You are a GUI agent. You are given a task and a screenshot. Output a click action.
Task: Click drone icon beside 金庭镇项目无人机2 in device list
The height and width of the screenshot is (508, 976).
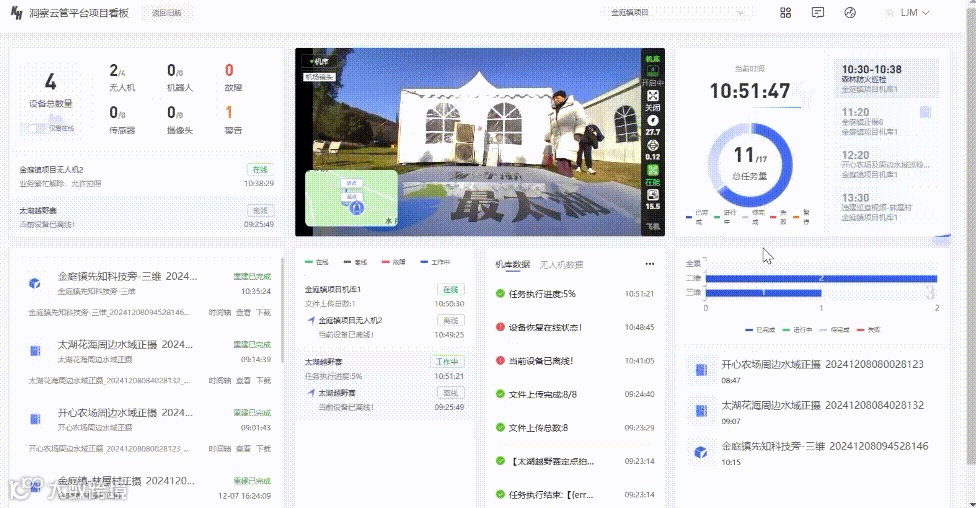click(x=311, y=320)
